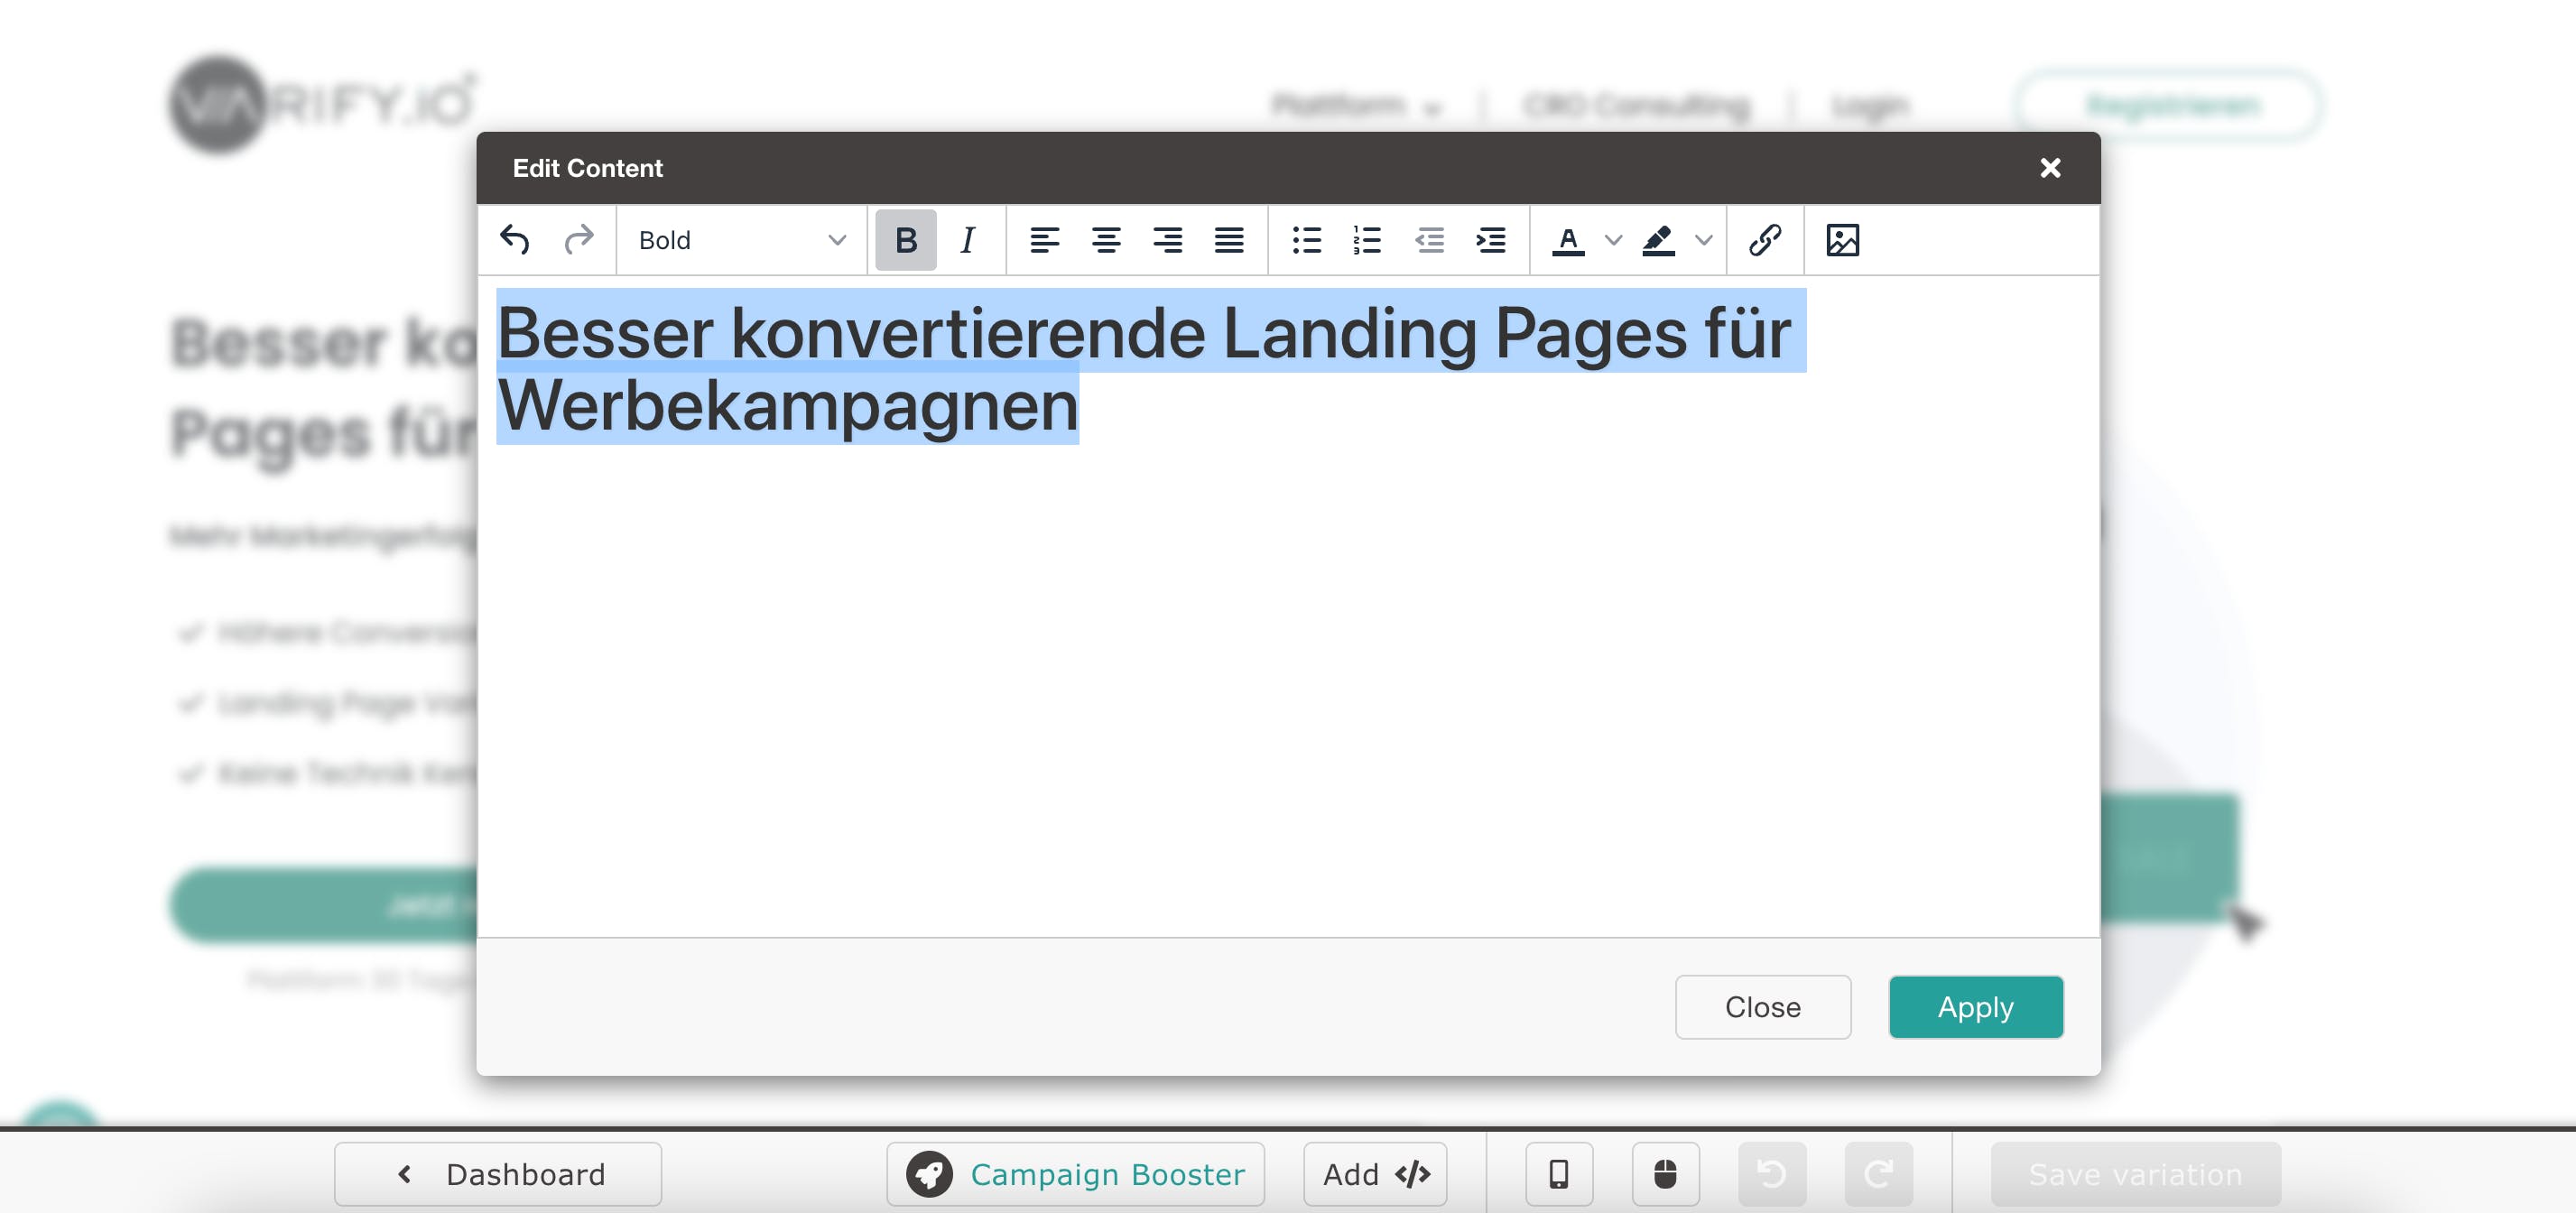Expand highlight color picker arrow
The image size is (2576, 1213).
tap(1704, 240)
